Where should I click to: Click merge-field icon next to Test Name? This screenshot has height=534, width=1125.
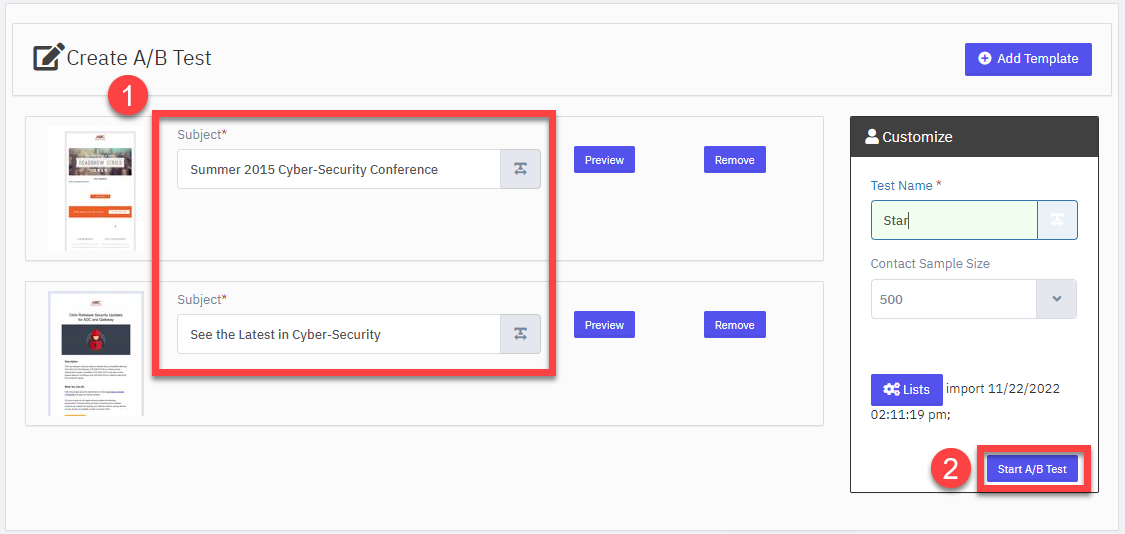(1058, 220)
